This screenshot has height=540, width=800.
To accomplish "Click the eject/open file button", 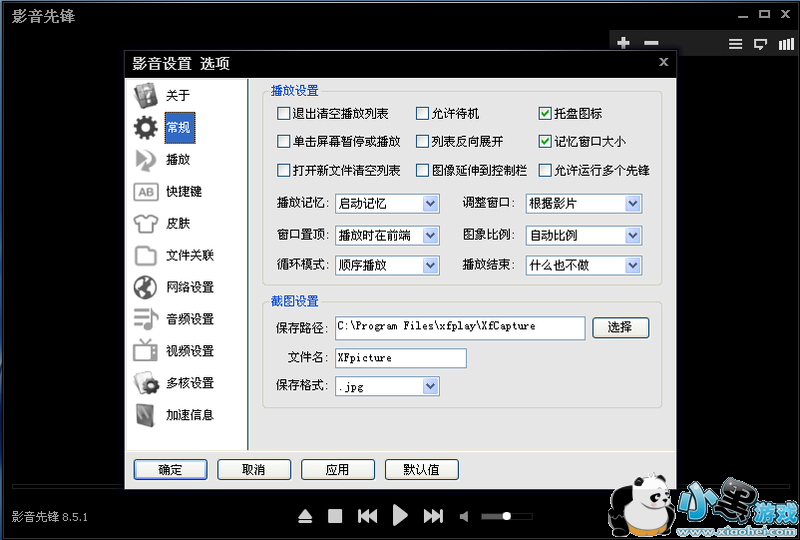I will click(305, 517).
